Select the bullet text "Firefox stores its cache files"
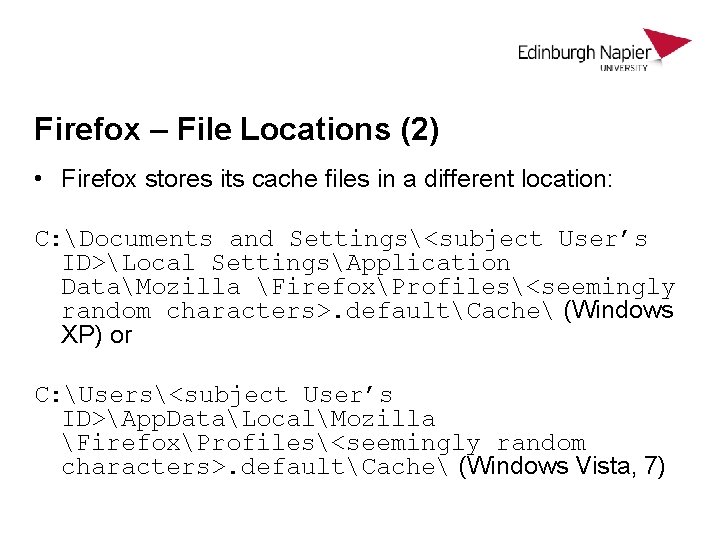Image resolution: width=720 pixels, height=540 pixels. point(215,179)
